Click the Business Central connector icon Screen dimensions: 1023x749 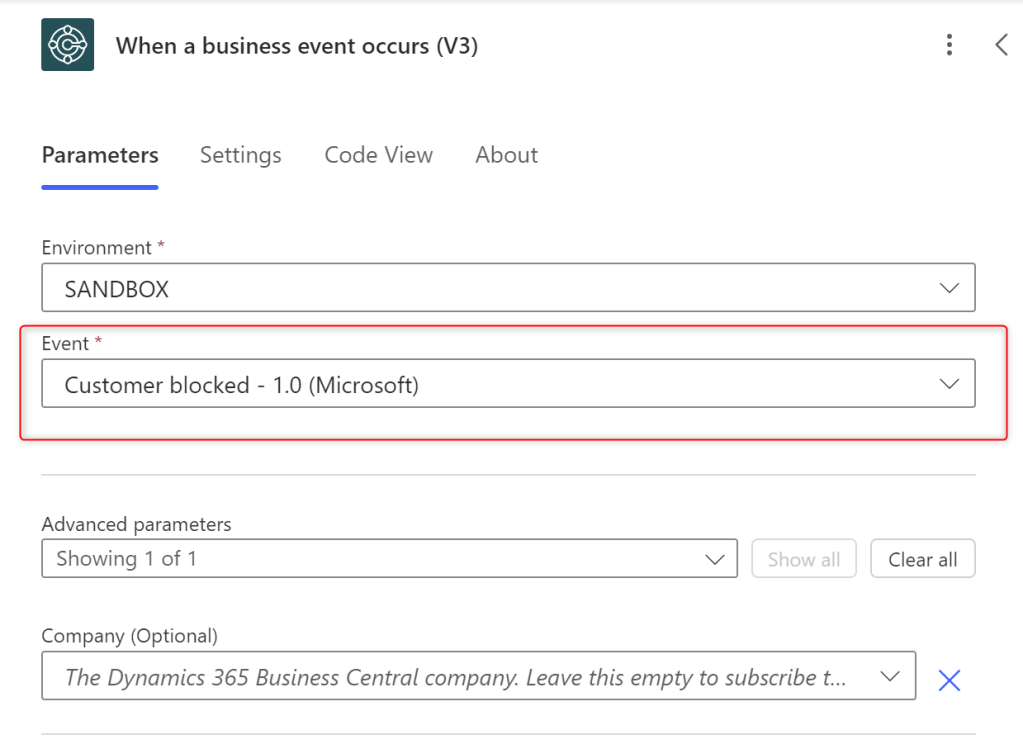[x=67, y=45]
